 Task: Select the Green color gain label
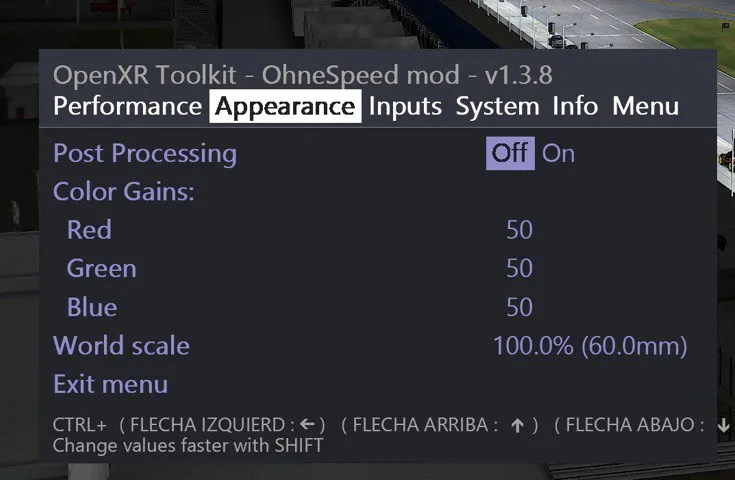(101, 268)
